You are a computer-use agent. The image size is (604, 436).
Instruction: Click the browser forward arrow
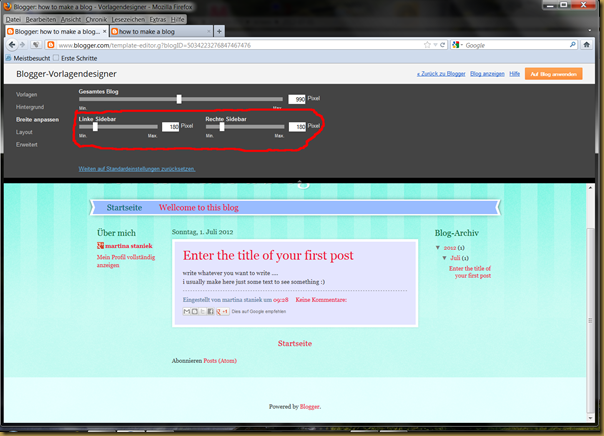[x=22, y=45]
